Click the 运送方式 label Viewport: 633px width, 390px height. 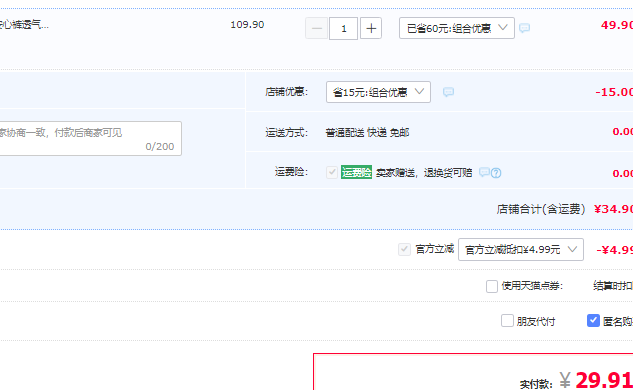point(286,132)
